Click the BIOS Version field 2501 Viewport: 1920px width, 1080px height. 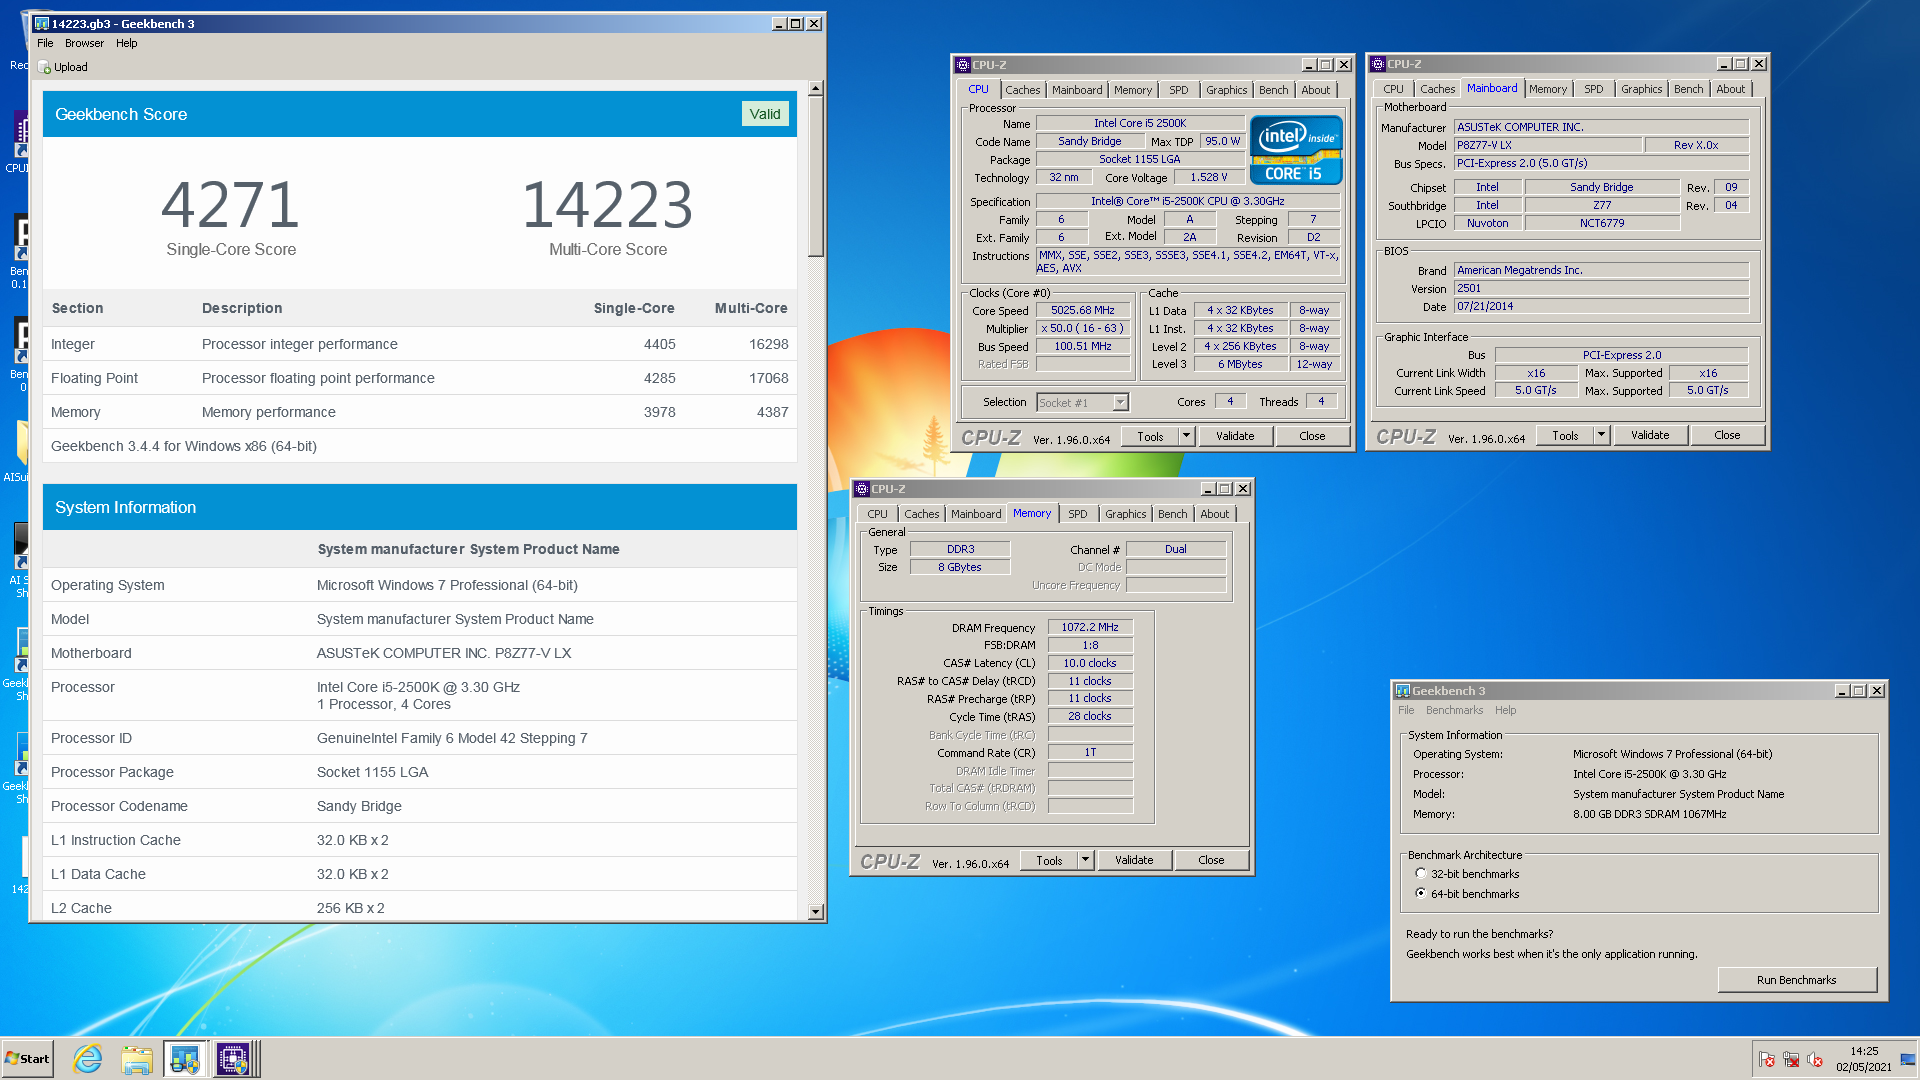pos(1601,288)
